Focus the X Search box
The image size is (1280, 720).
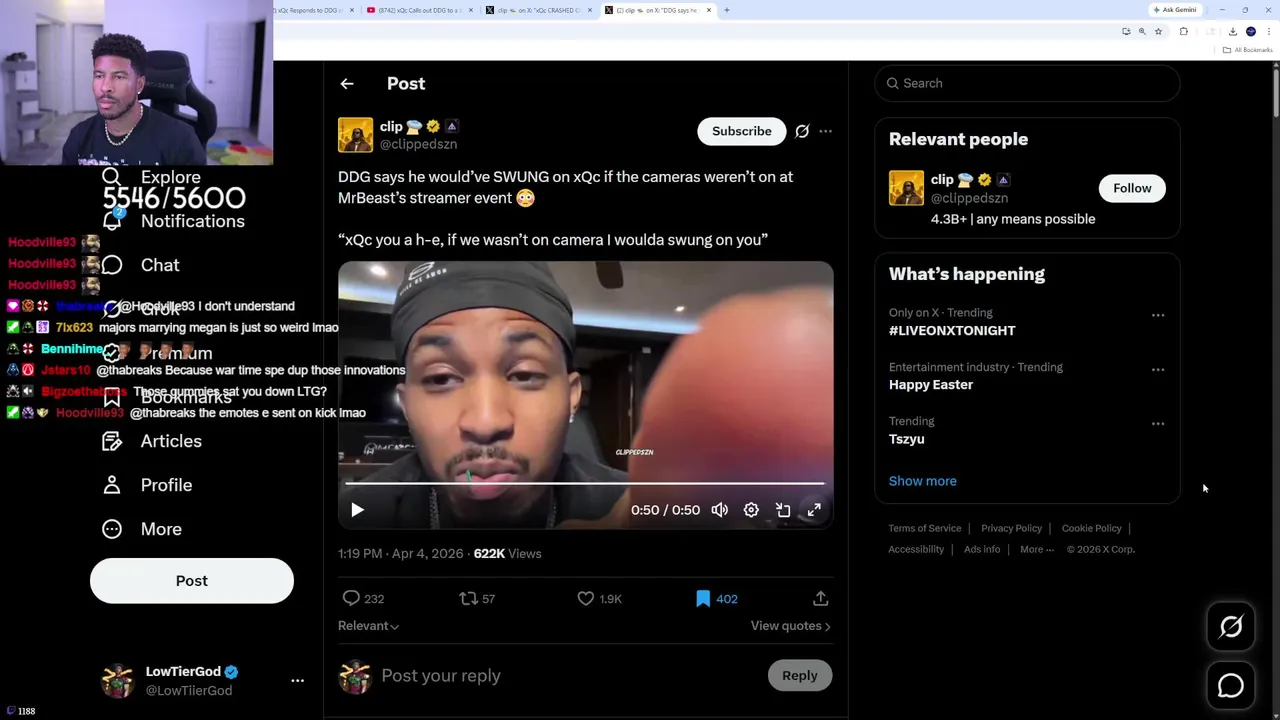point(1028,83)
